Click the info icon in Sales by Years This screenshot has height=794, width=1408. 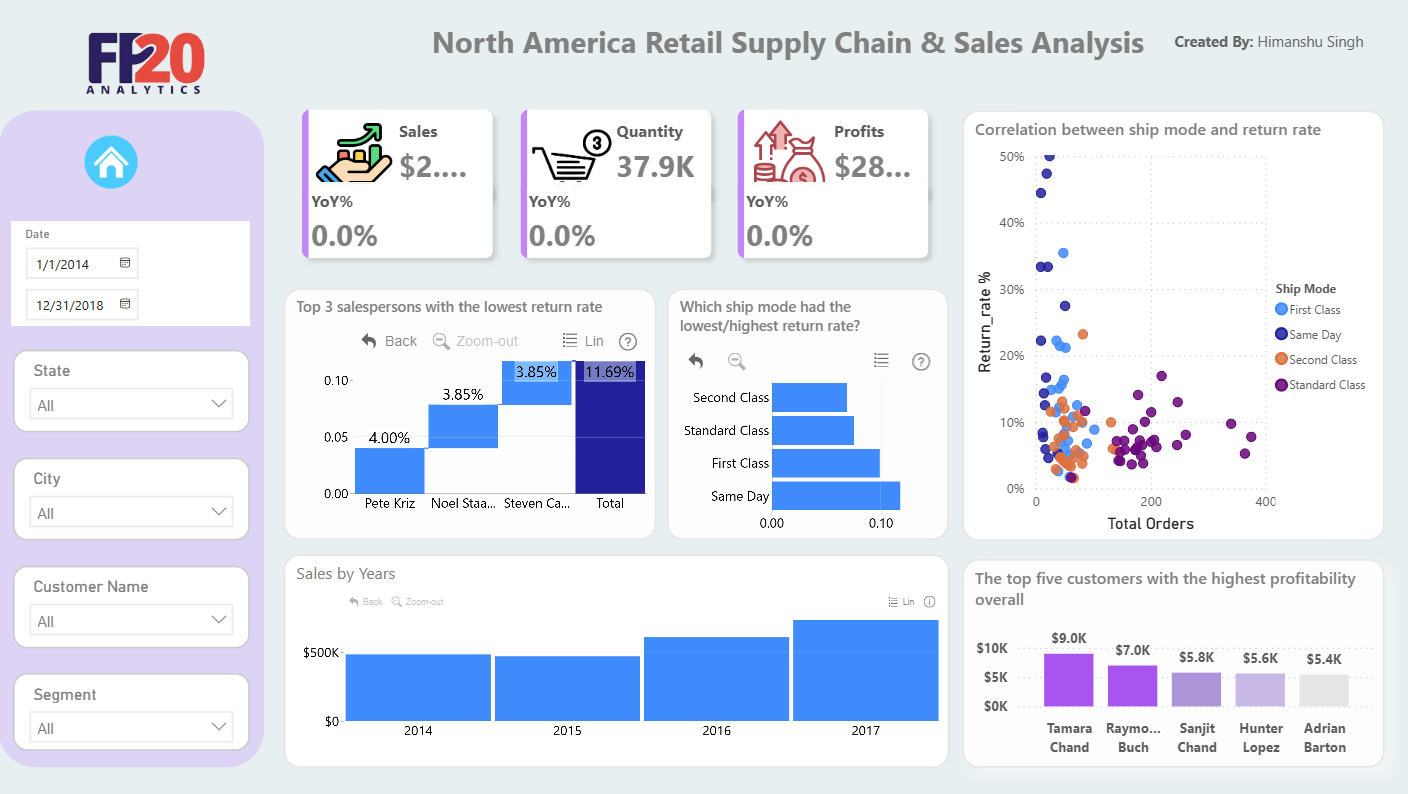point(929,602)
